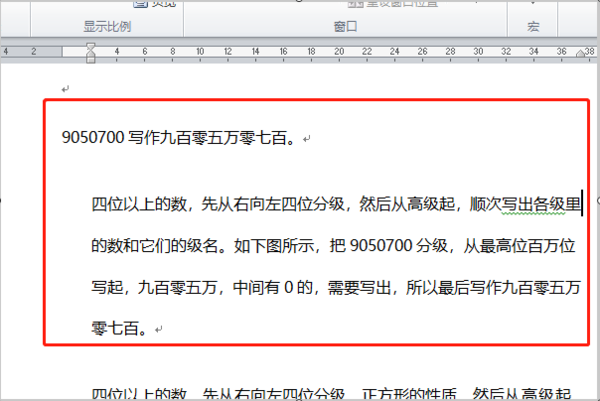Click the left indent box below hourglass marker

pos(90,60)
